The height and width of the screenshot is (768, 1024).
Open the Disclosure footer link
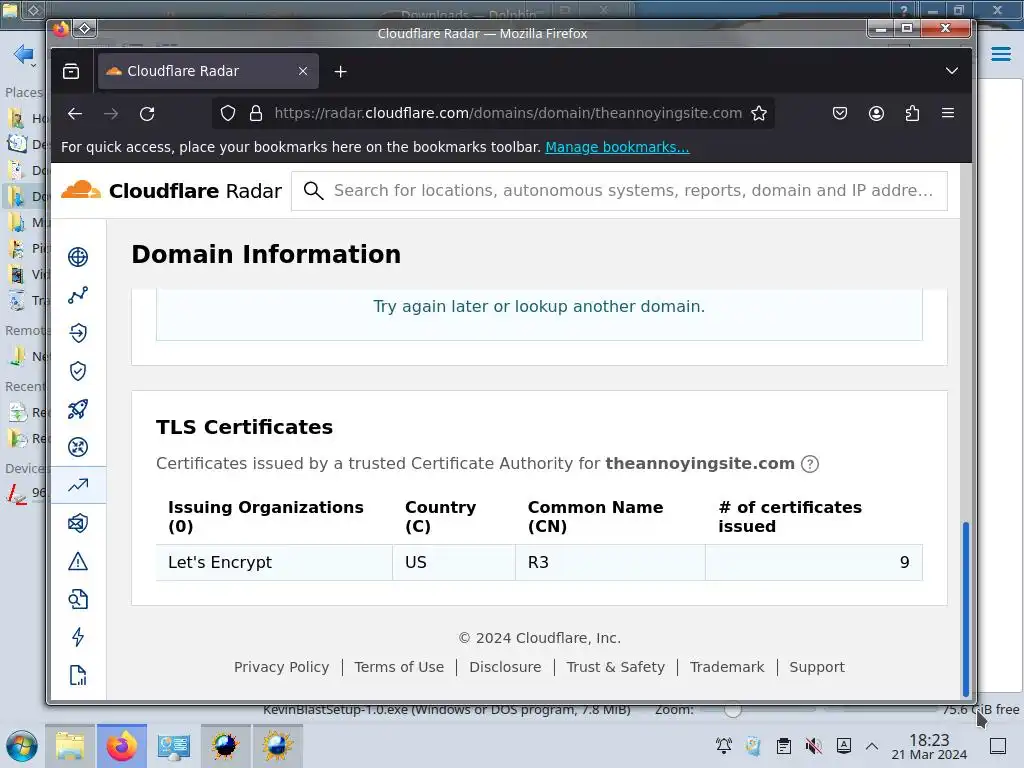tap(505, 667)
